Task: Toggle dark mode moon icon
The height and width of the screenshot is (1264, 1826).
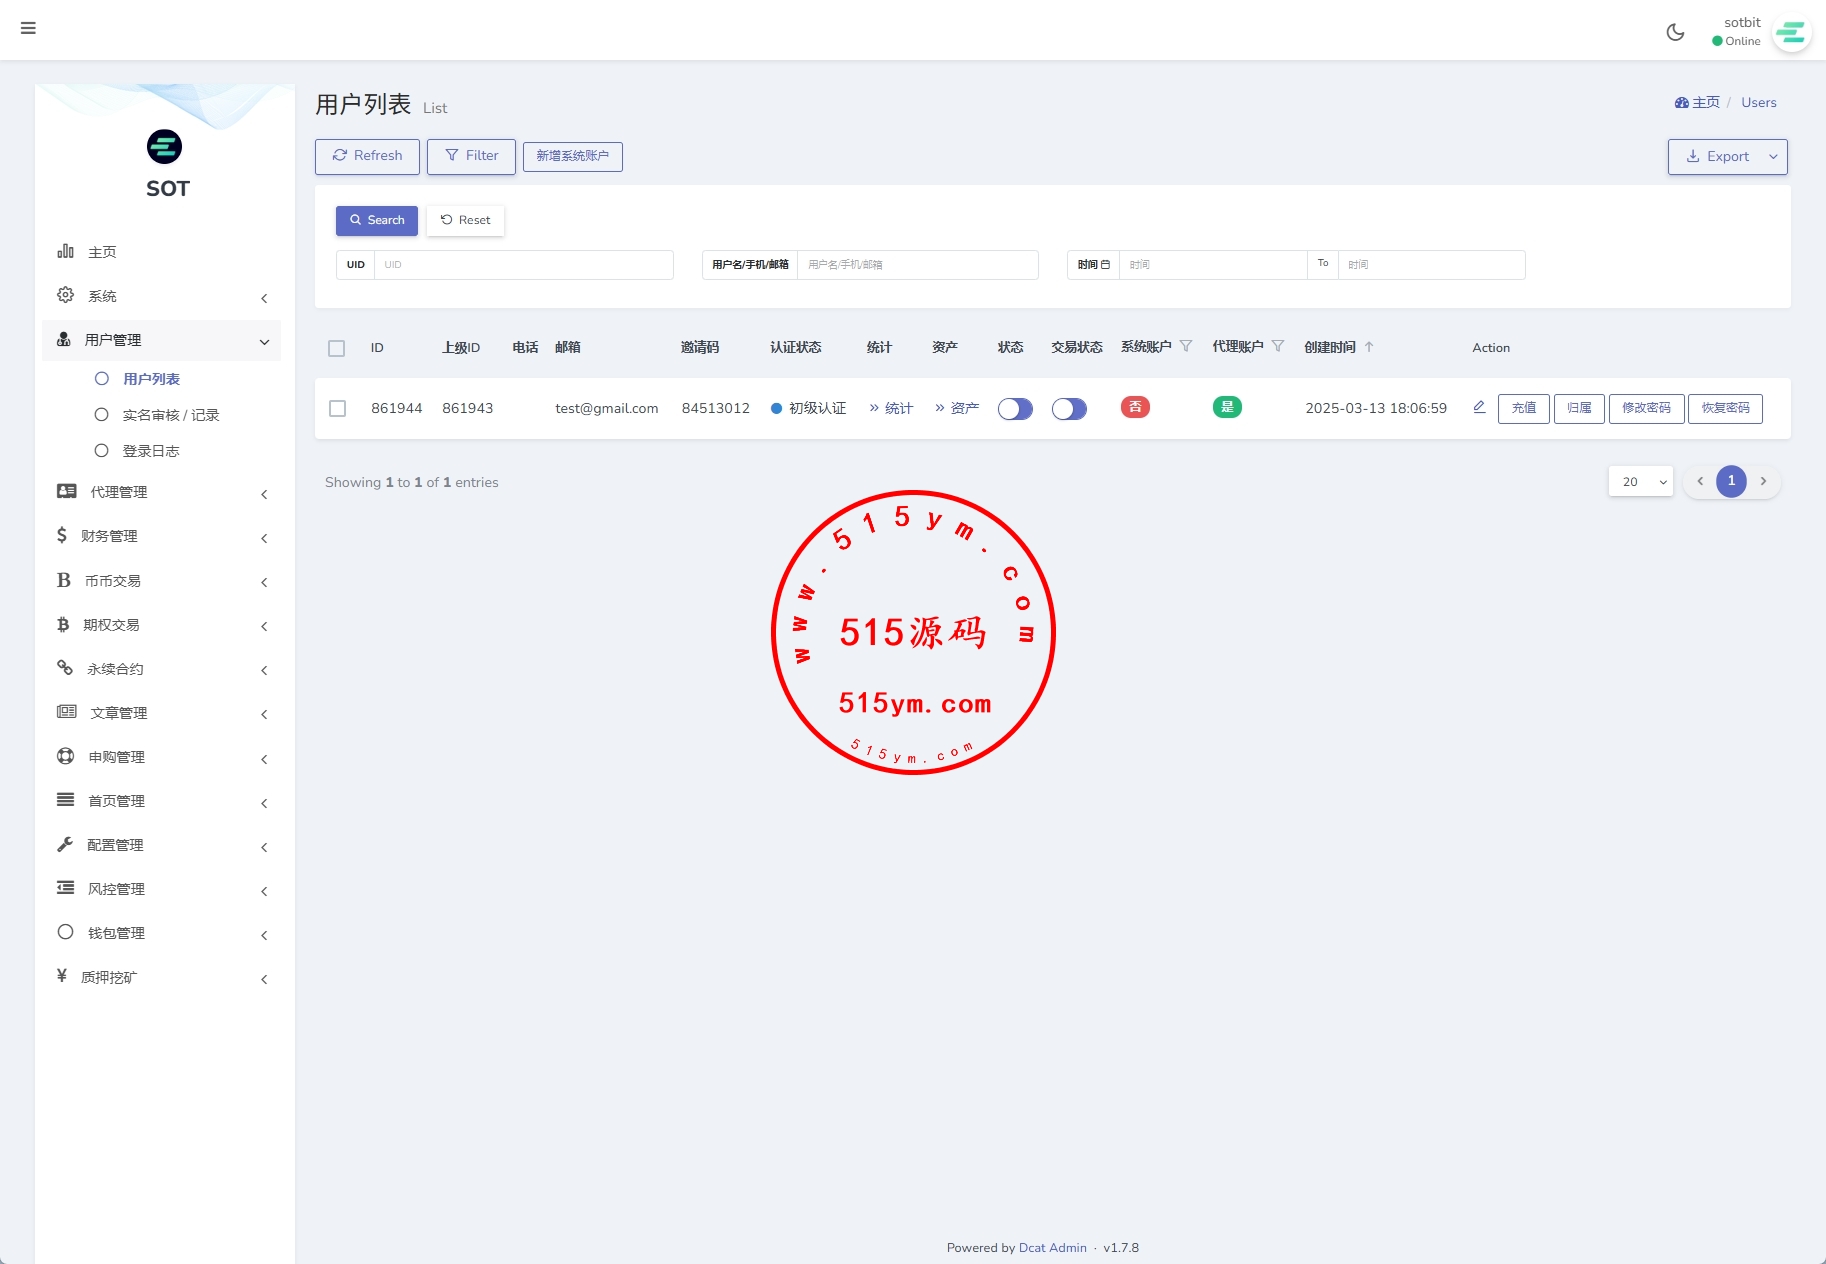Action: click(x=1675, y=32)
